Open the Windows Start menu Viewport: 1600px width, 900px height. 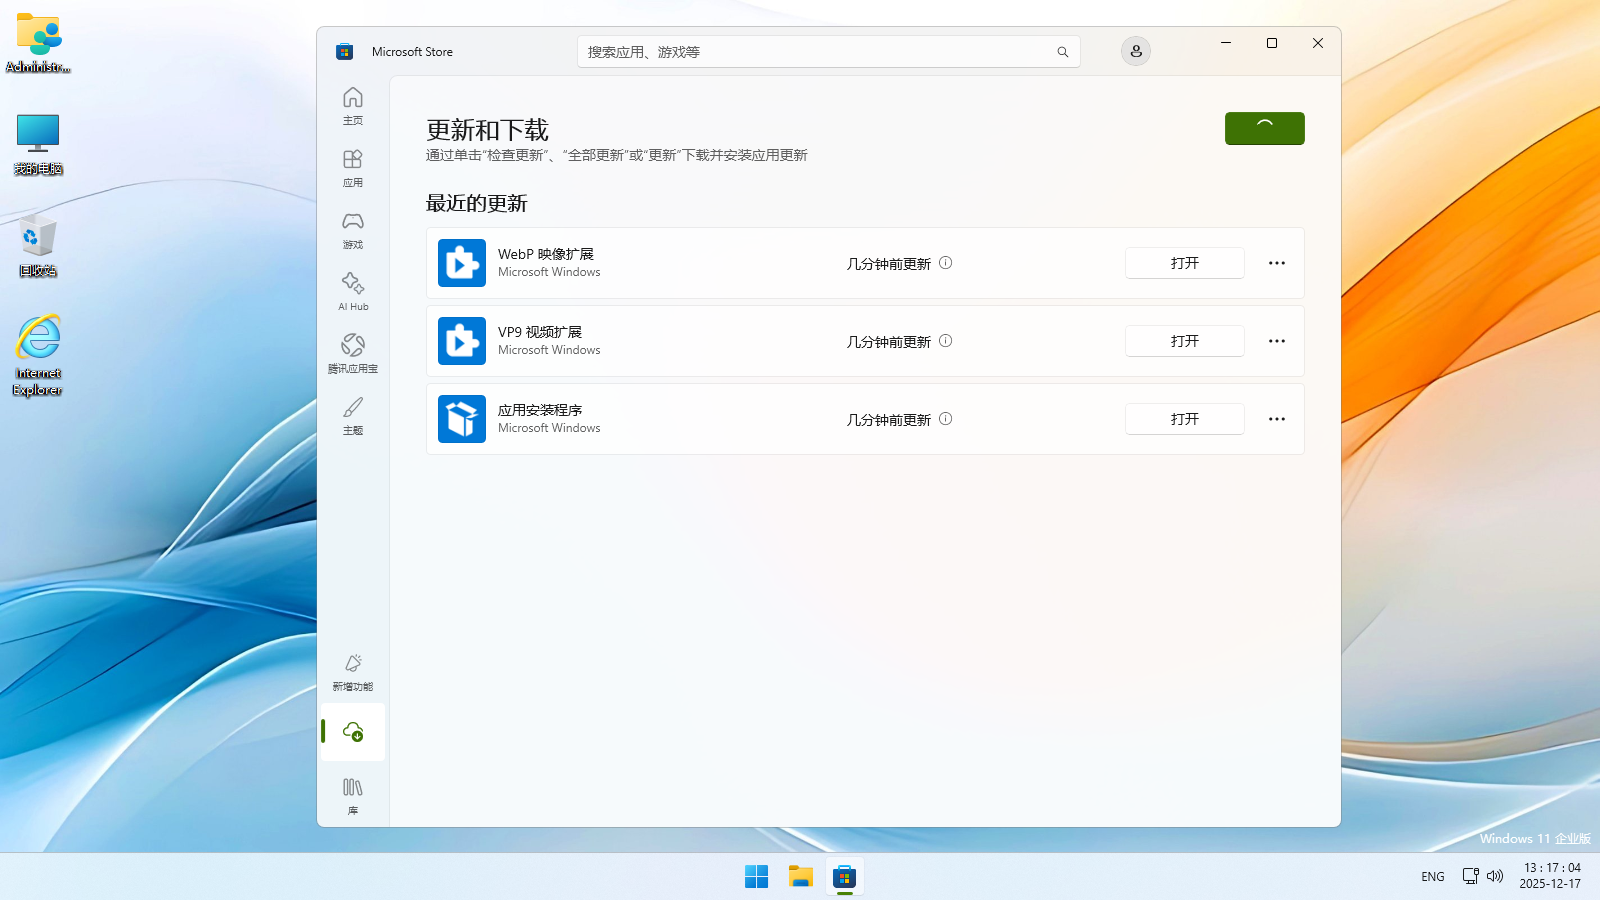757,877
